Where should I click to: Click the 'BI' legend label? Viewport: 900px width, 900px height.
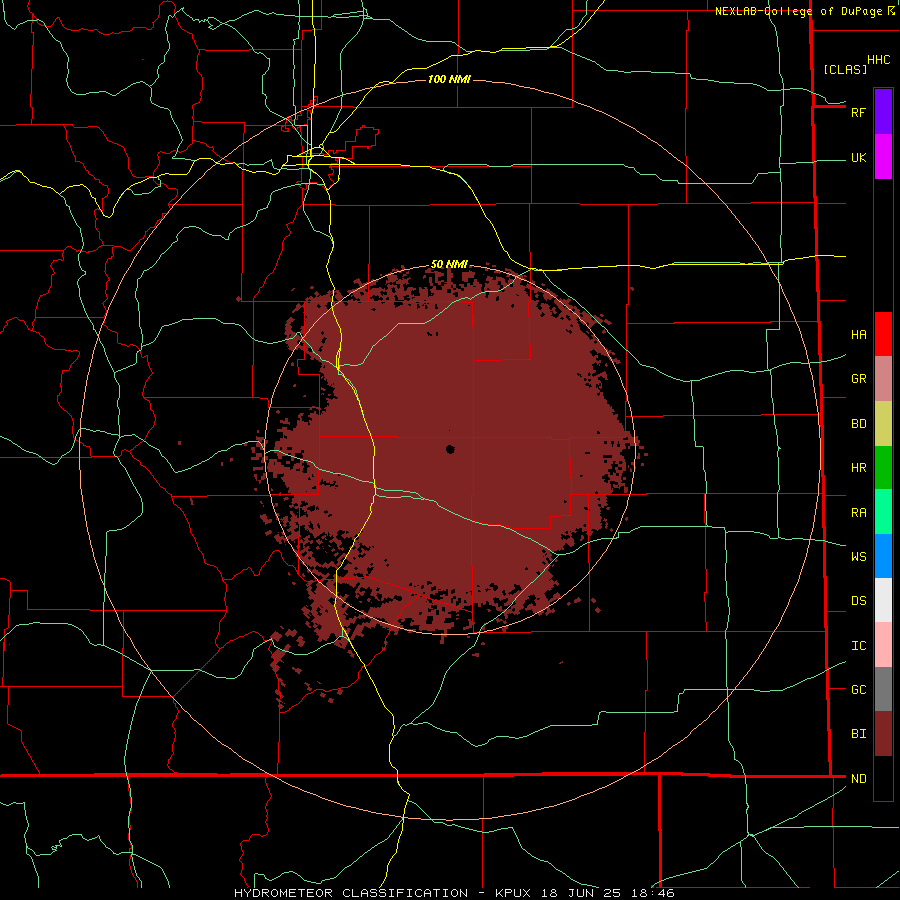(x=858, y=734)
